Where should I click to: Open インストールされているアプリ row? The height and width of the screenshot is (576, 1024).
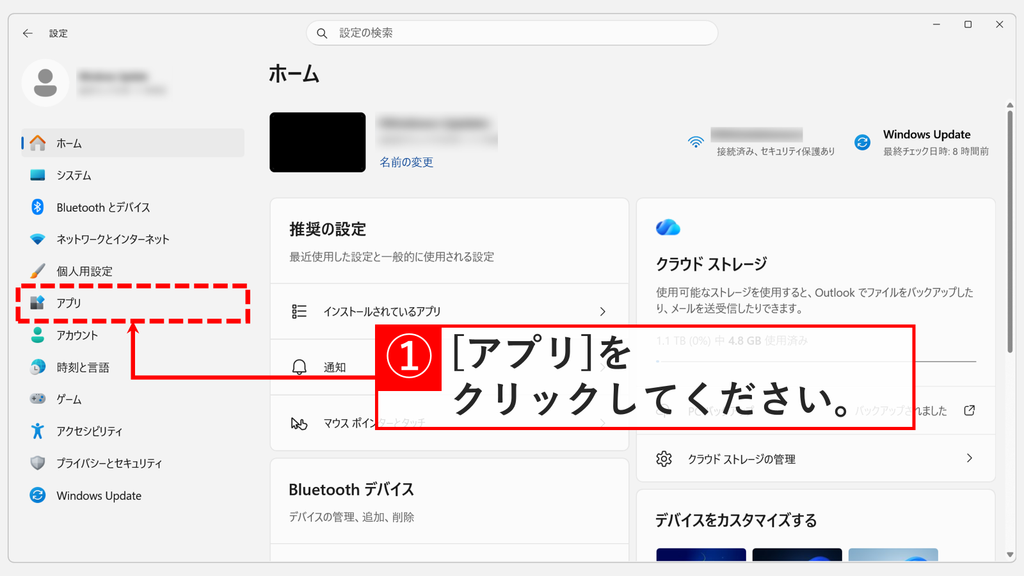pos(449,312)
